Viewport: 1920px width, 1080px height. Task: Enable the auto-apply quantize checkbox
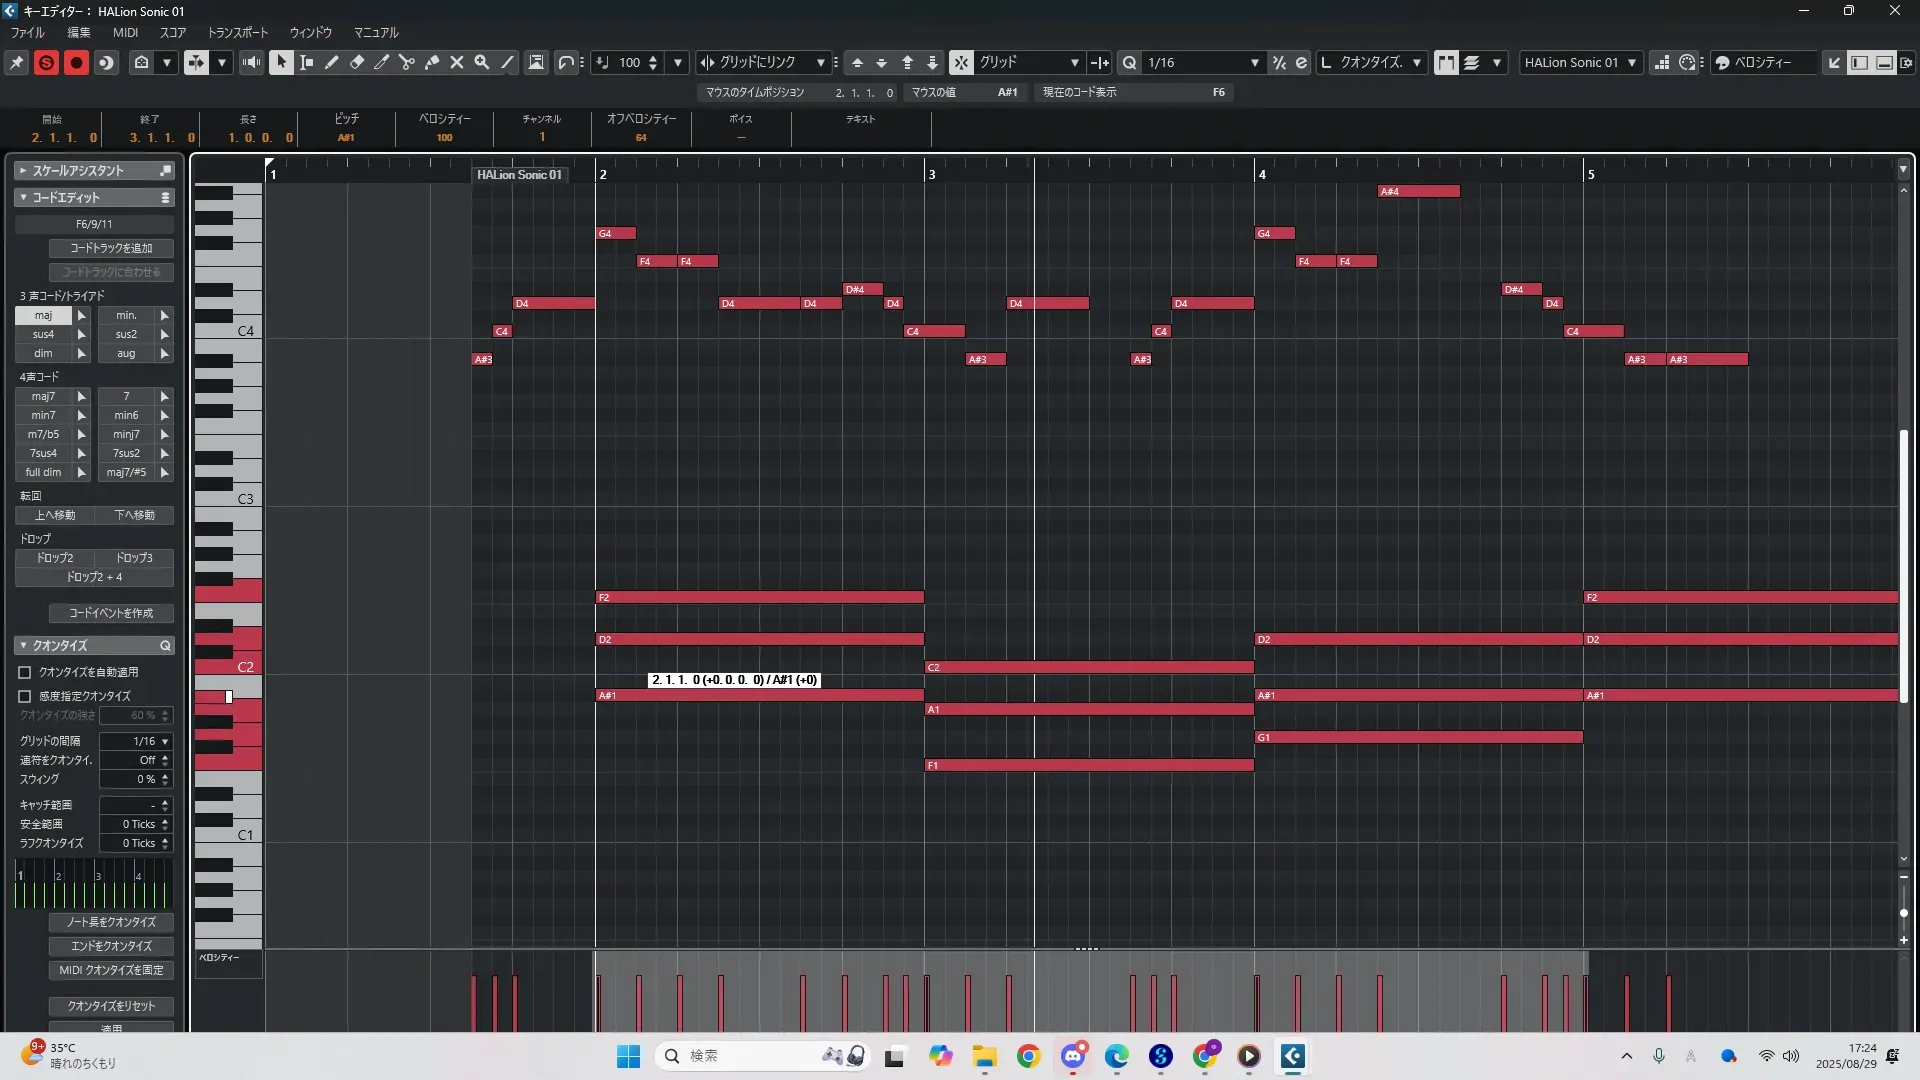(x=25, y=672)
